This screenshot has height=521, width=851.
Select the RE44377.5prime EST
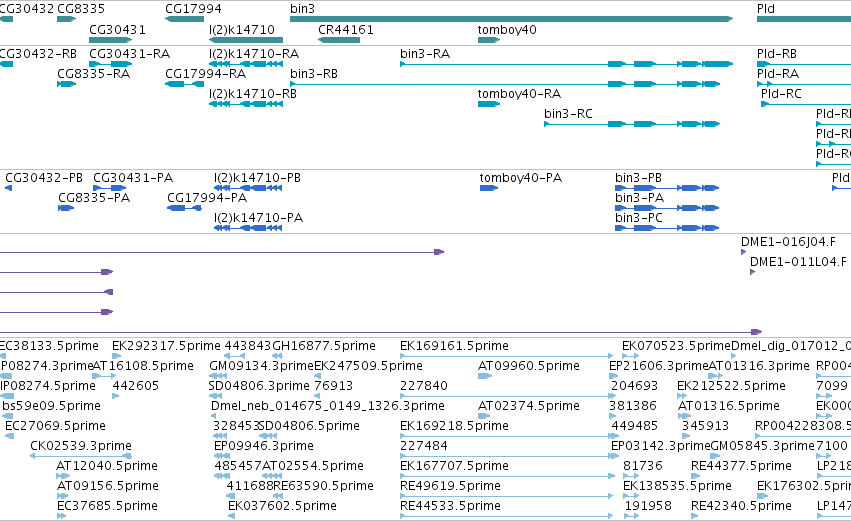click(697, 476)
